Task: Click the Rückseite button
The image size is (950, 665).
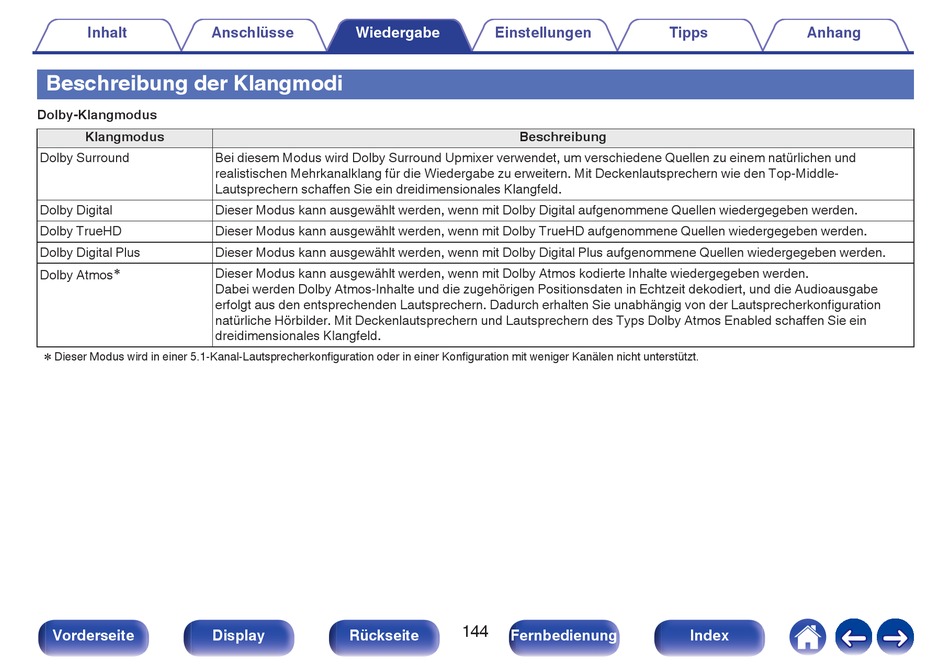Action: point(384,636)
